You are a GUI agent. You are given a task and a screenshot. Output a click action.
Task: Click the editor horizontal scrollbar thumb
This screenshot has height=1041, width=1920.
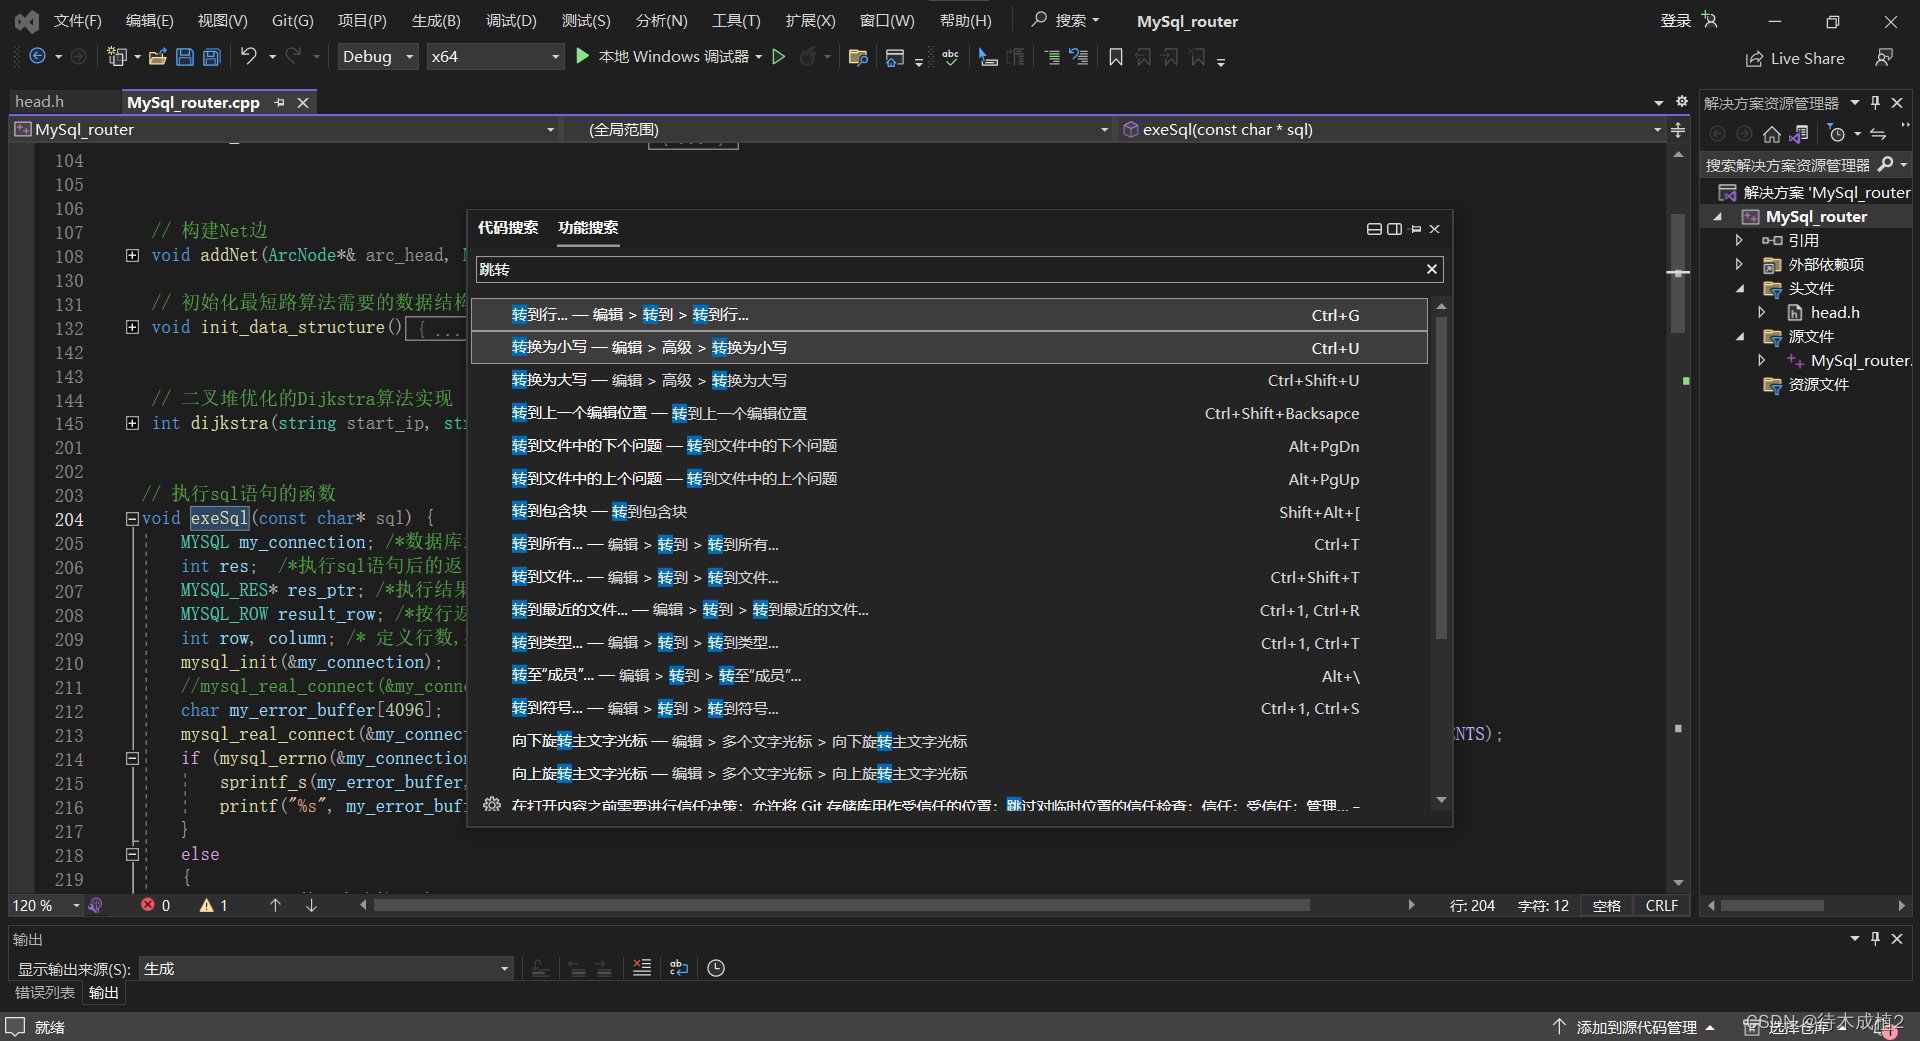(841, 905)
